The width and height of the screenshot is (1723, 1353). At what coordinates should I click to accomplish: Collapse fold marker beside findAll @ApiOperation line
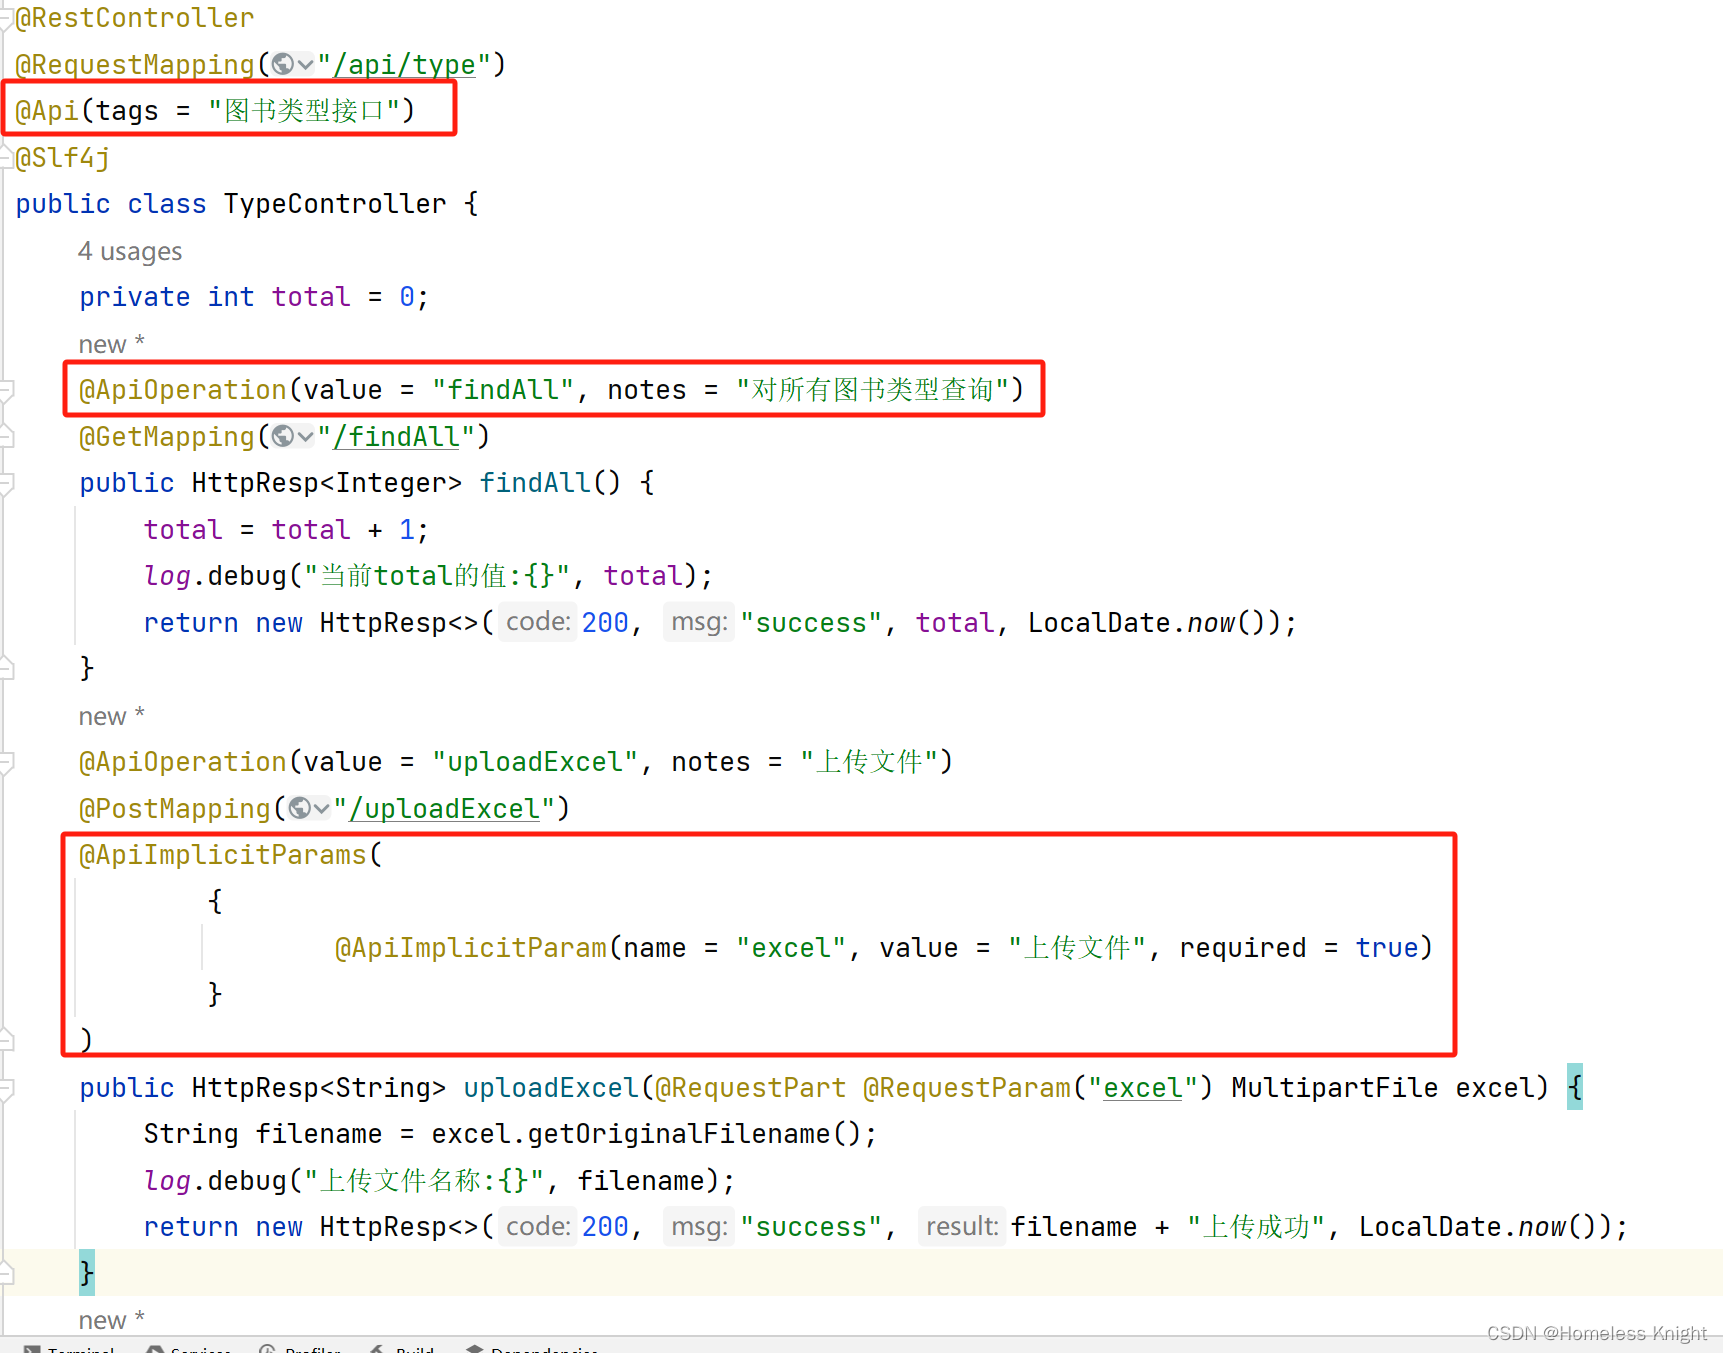point(6,390)
